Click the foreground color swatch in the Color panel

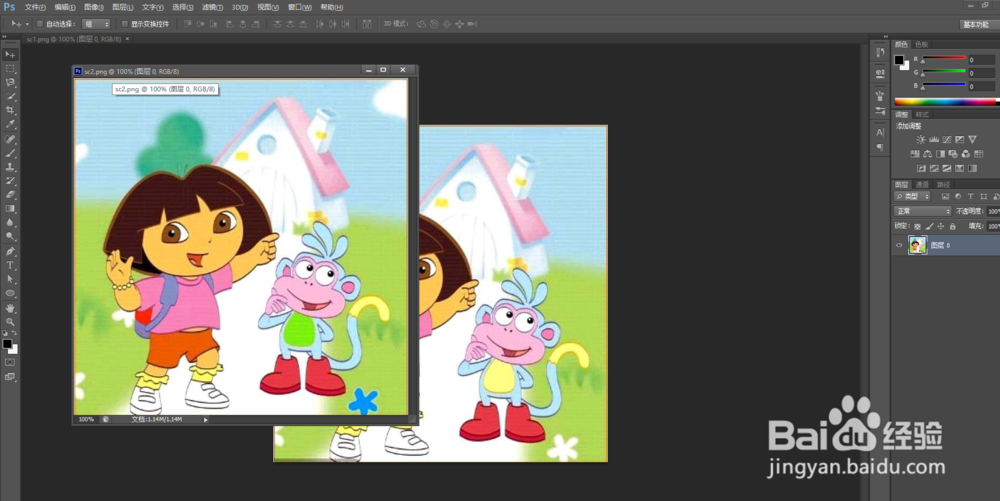899,60
